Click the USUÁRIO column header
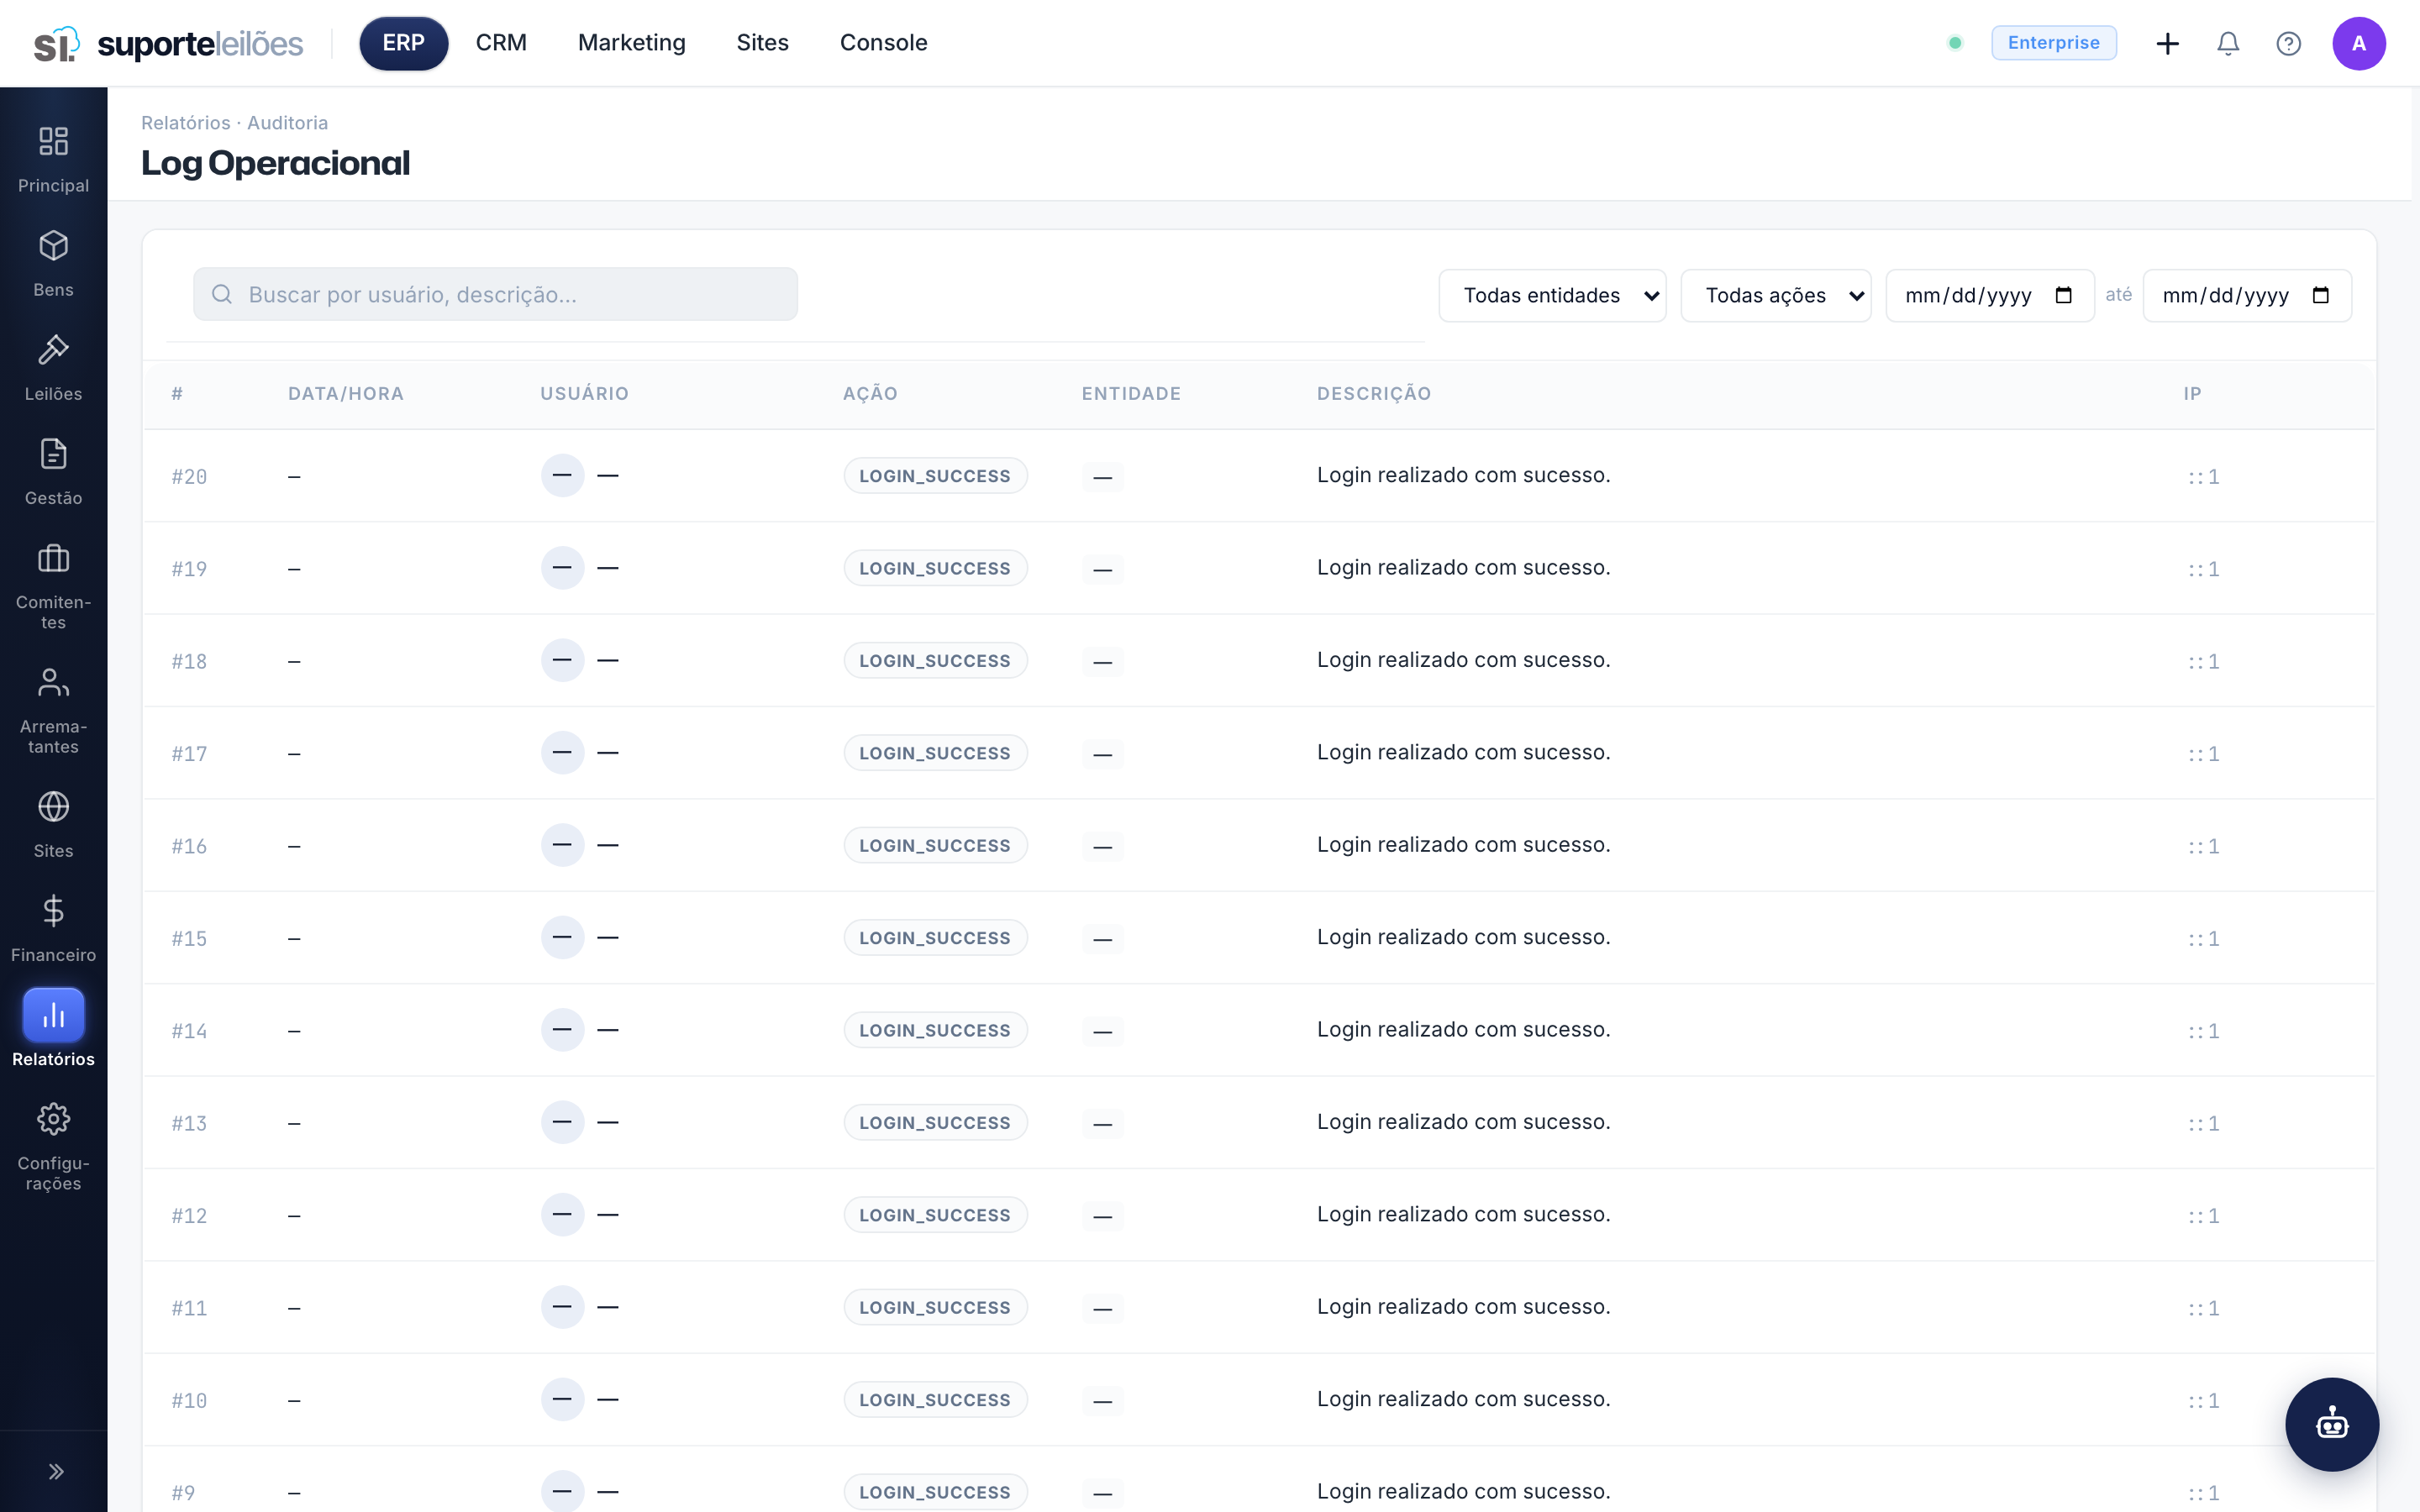This screenshot has width=2420, height=1512. pos(584,394)
